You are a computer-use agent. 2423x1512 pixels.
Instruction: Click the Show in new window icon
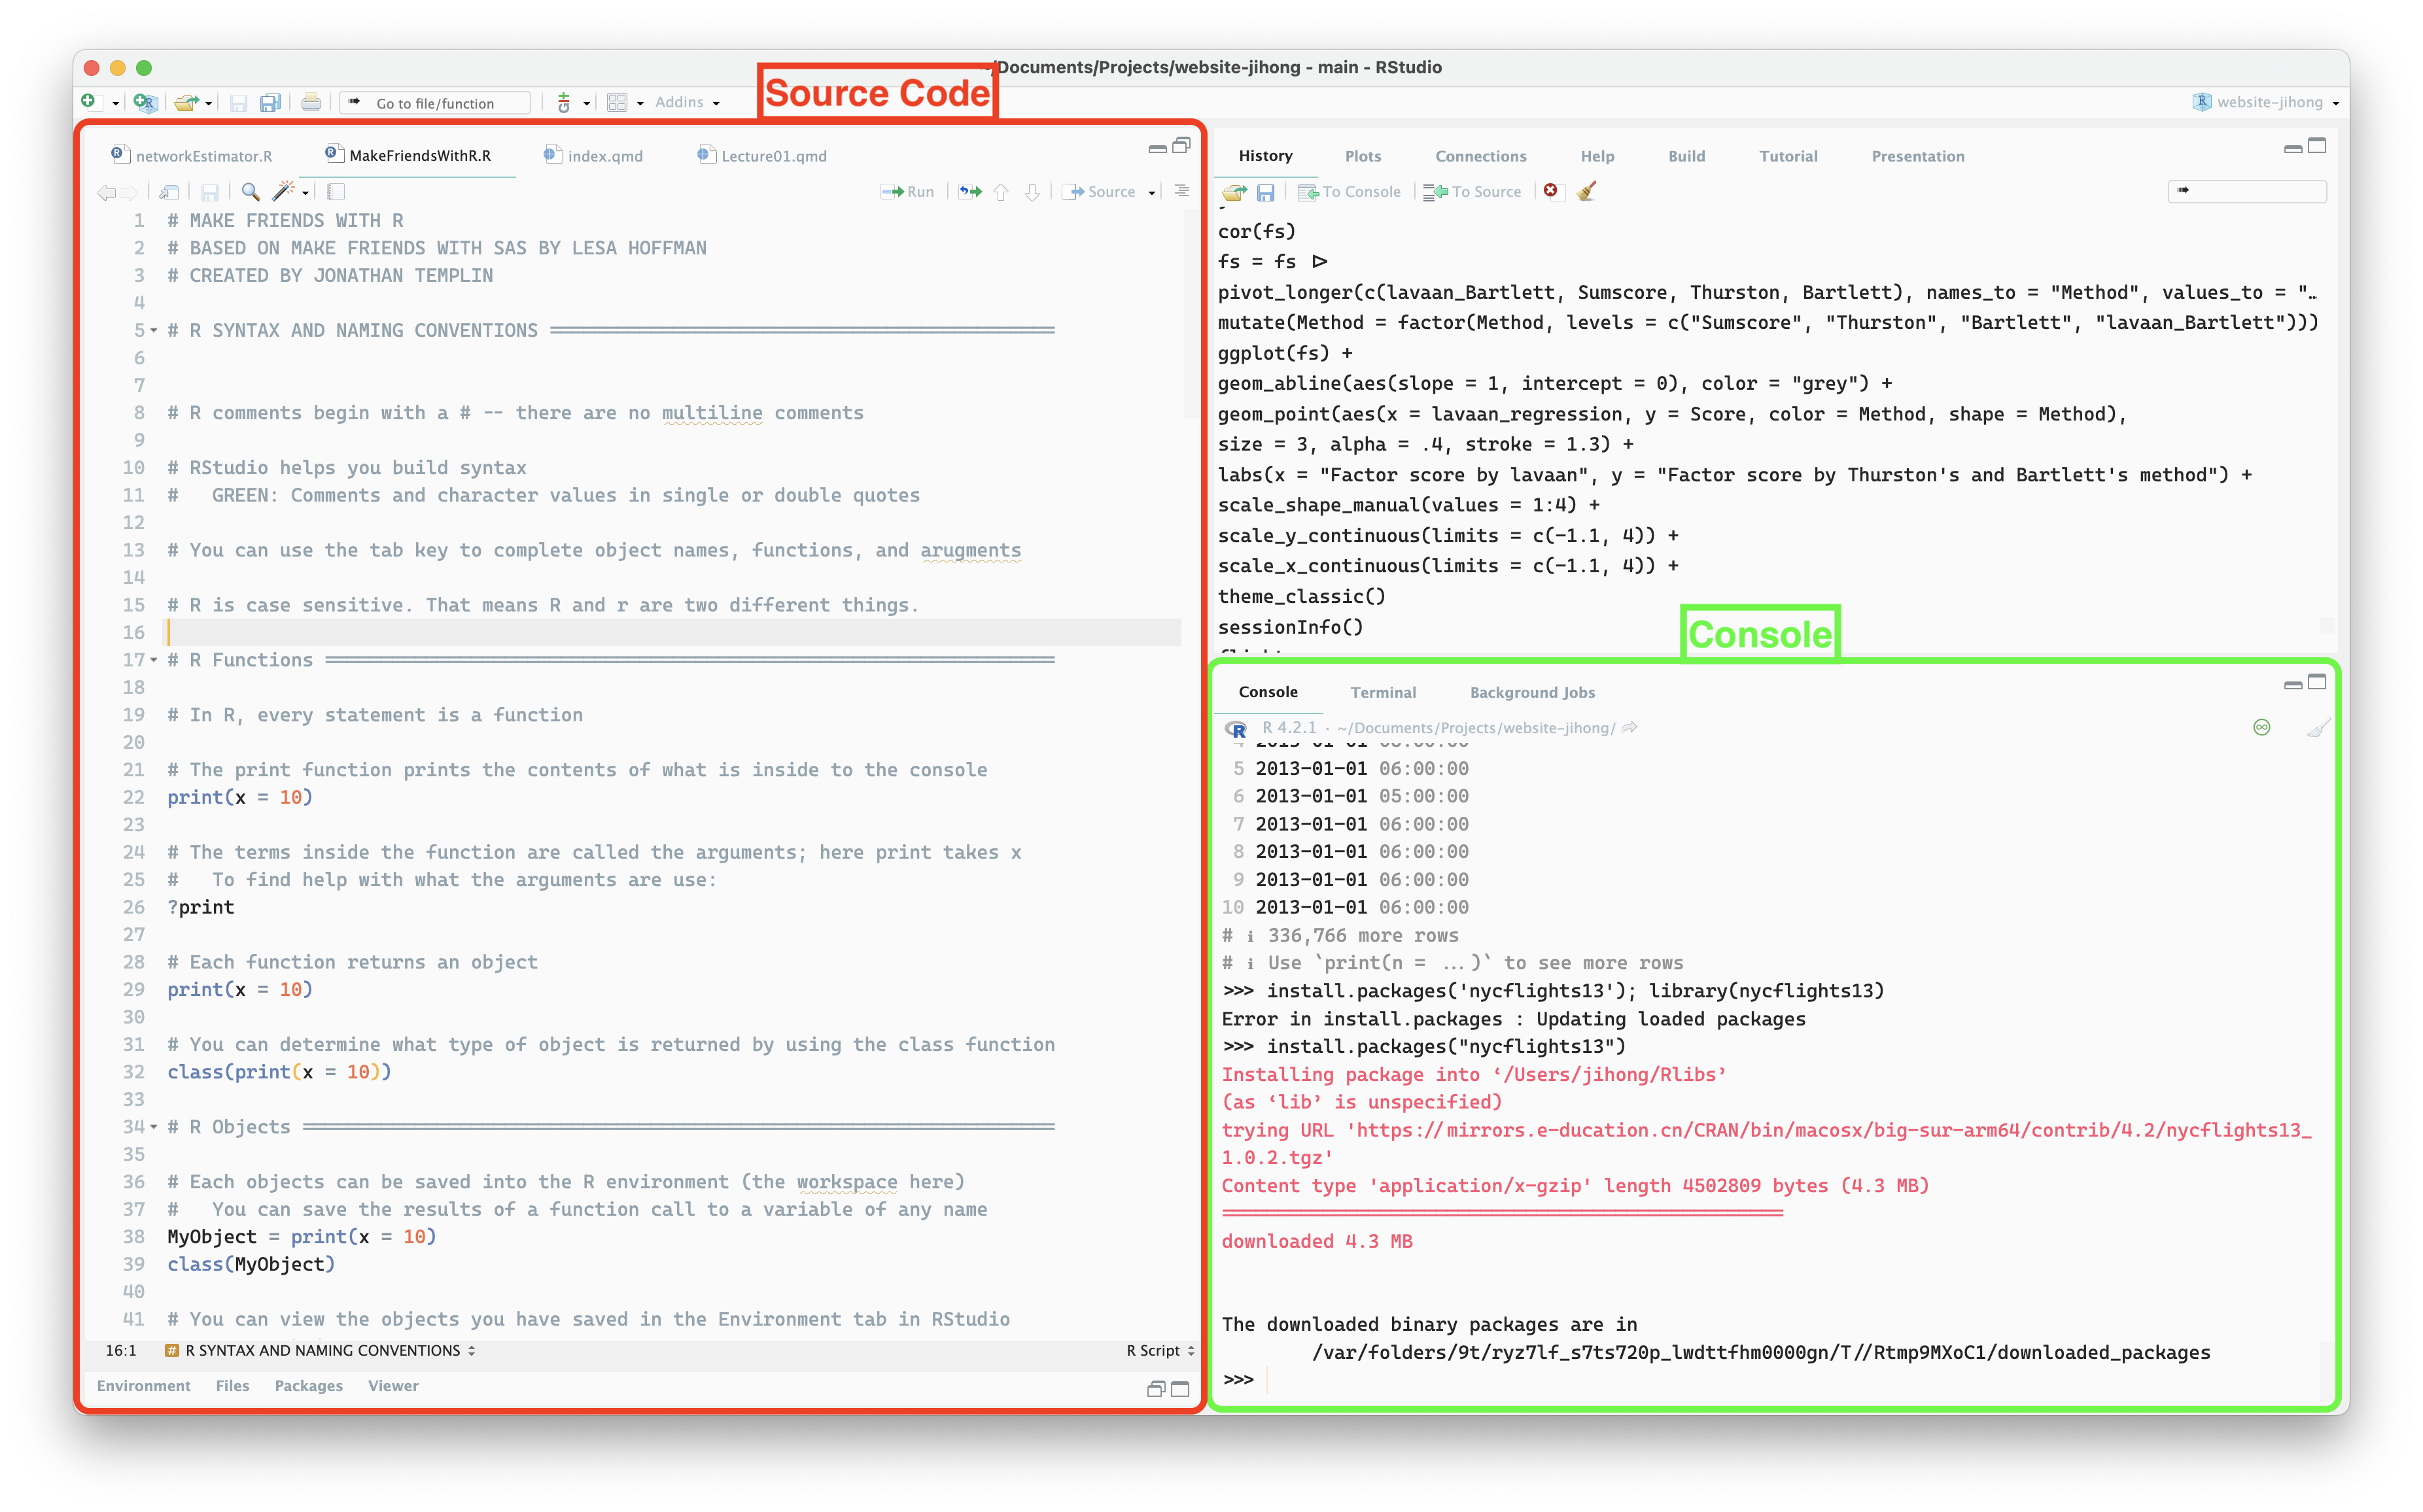point(169,191)
